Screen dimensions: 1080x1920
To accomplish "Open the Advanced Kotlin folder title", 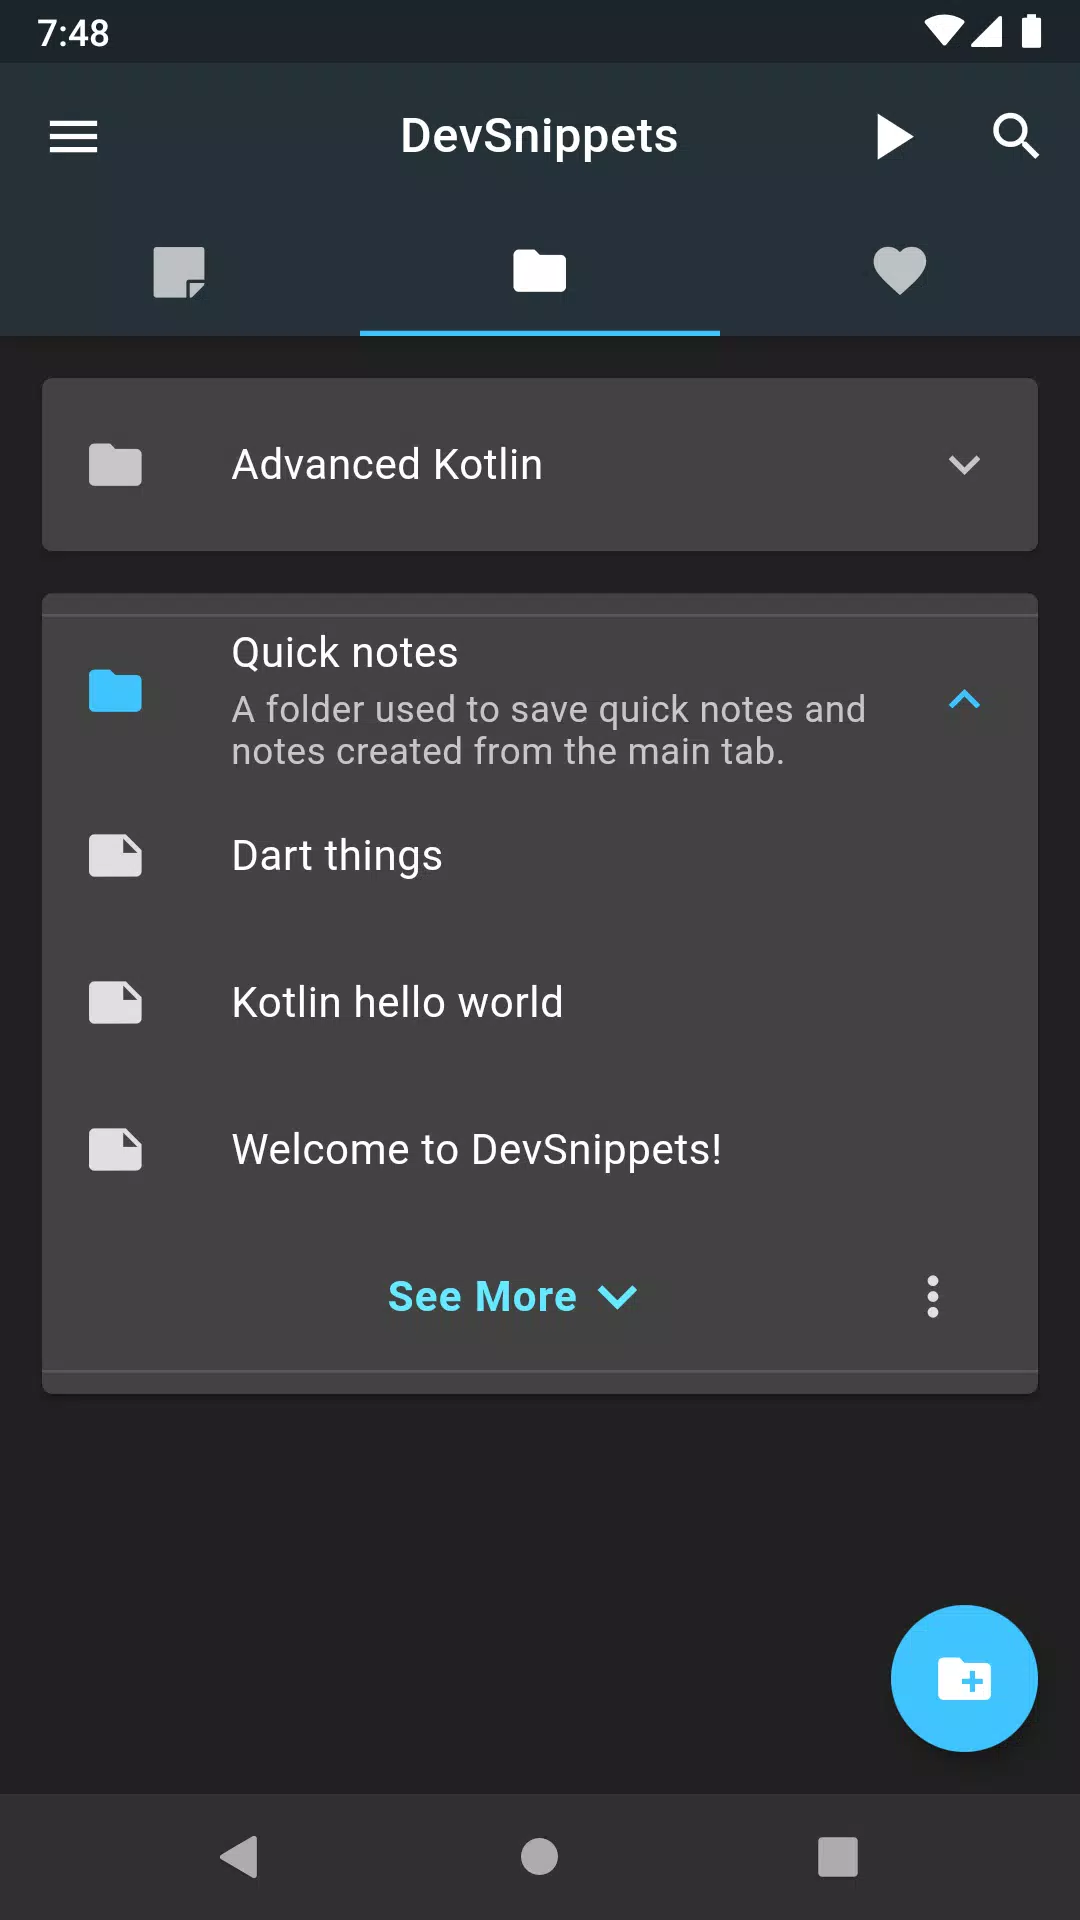I will click(387, 465).
